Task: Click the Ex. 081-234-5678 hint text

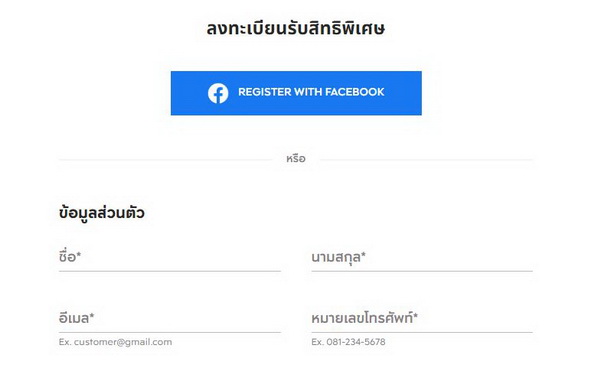Action: (348, 342)
